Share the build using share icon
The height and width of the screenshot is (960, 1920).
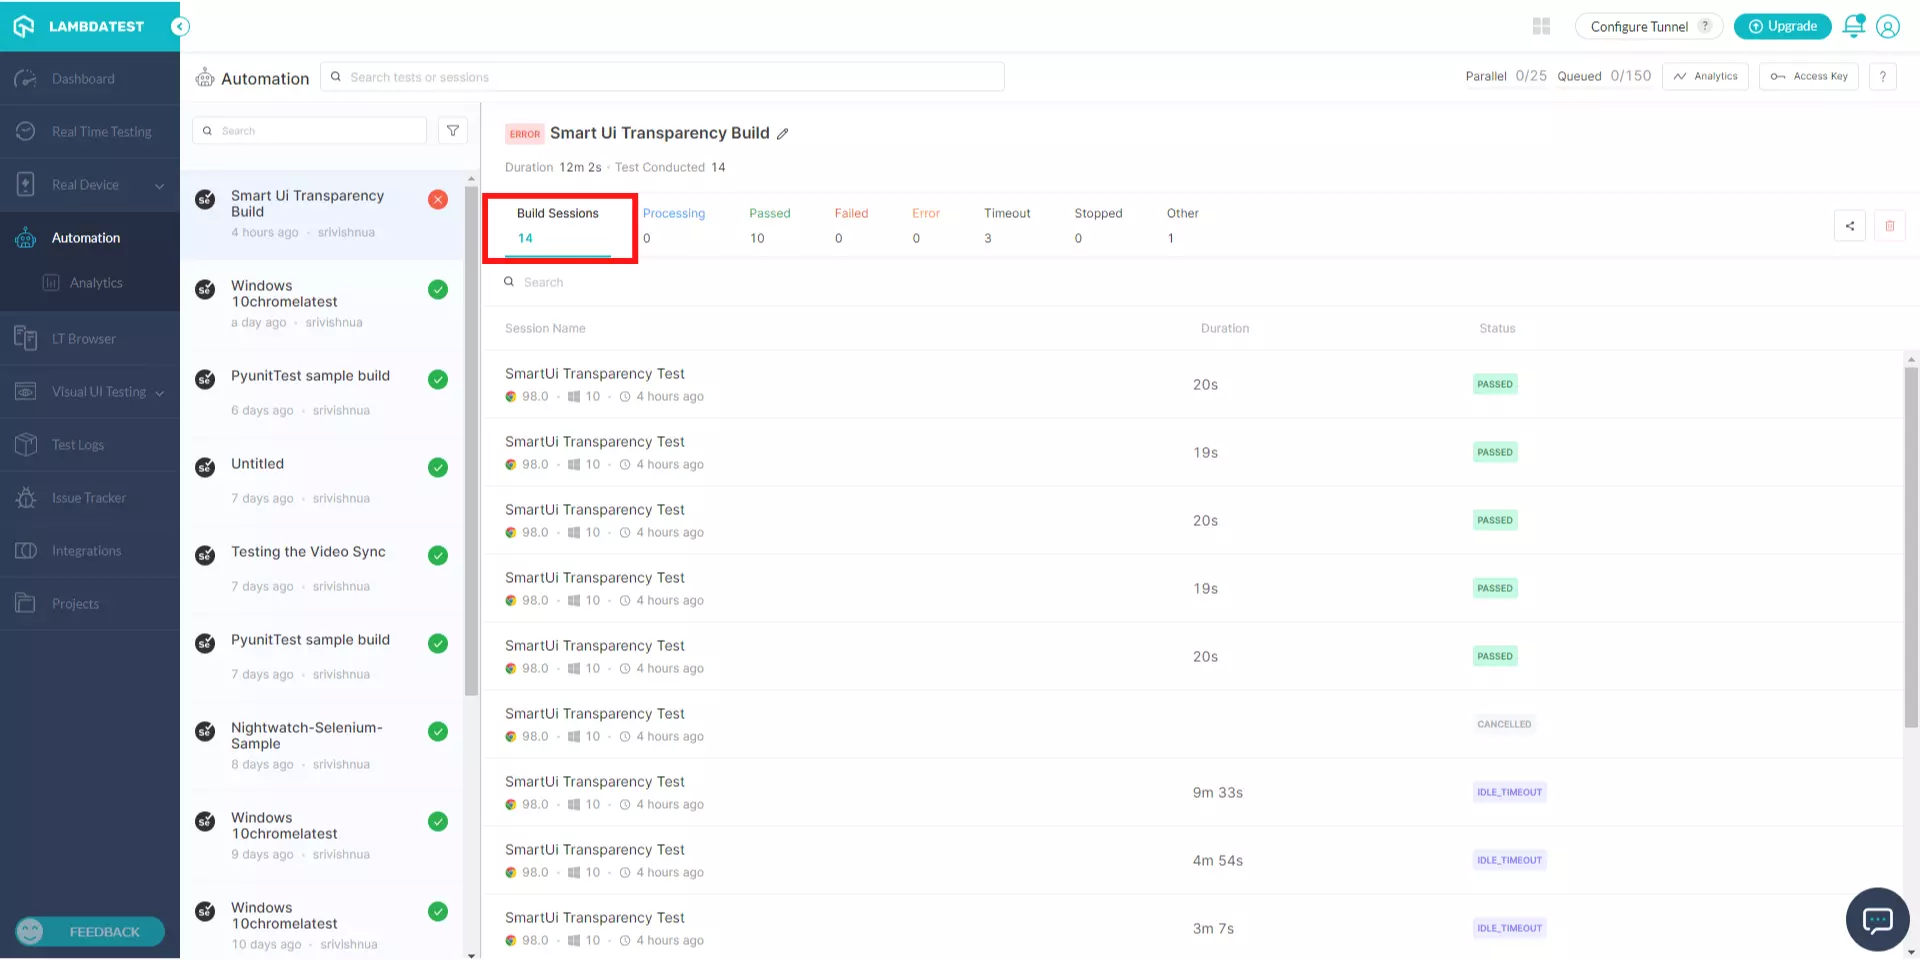(1849, 226)
